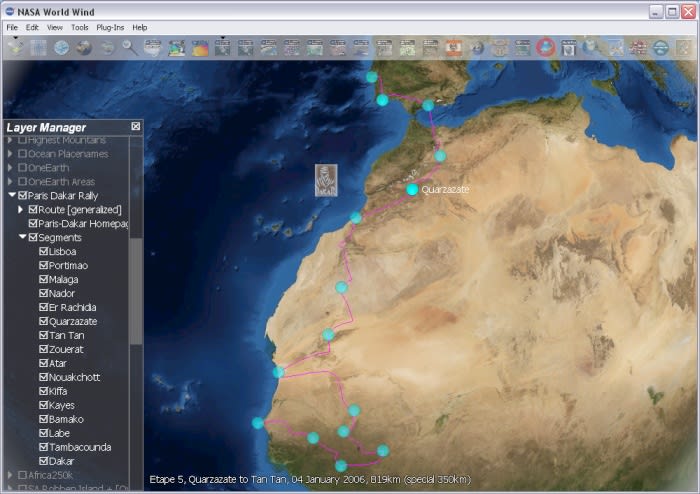The width and height of the screenshot is (700, 494).
Task: Click the Layer Manager panel title
Action: point(46,128)
